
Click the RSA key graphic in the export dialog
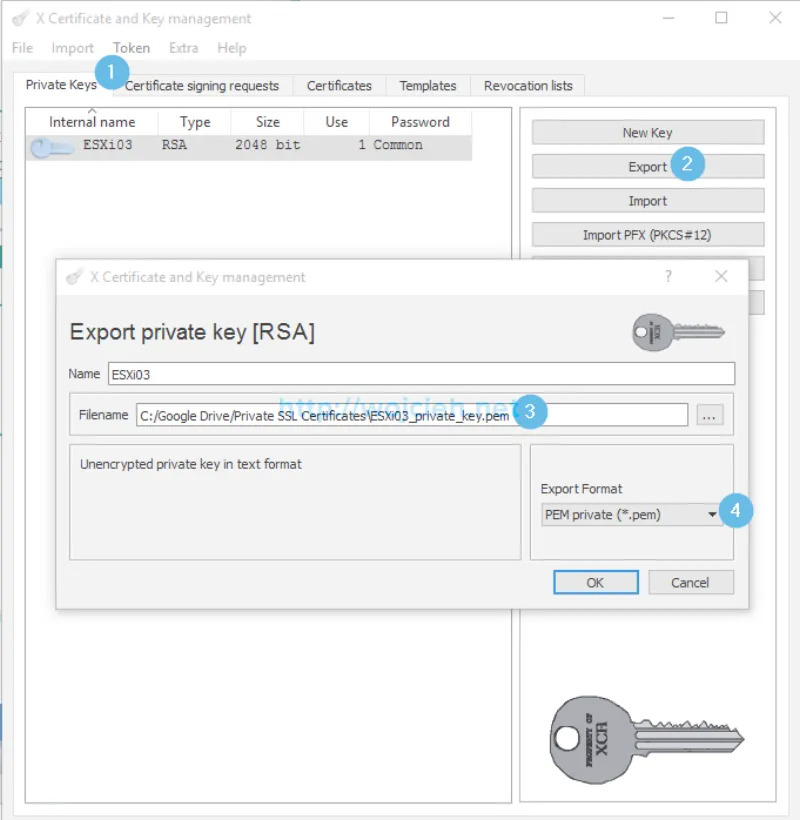pyautogui.click(x=676, y=330)
